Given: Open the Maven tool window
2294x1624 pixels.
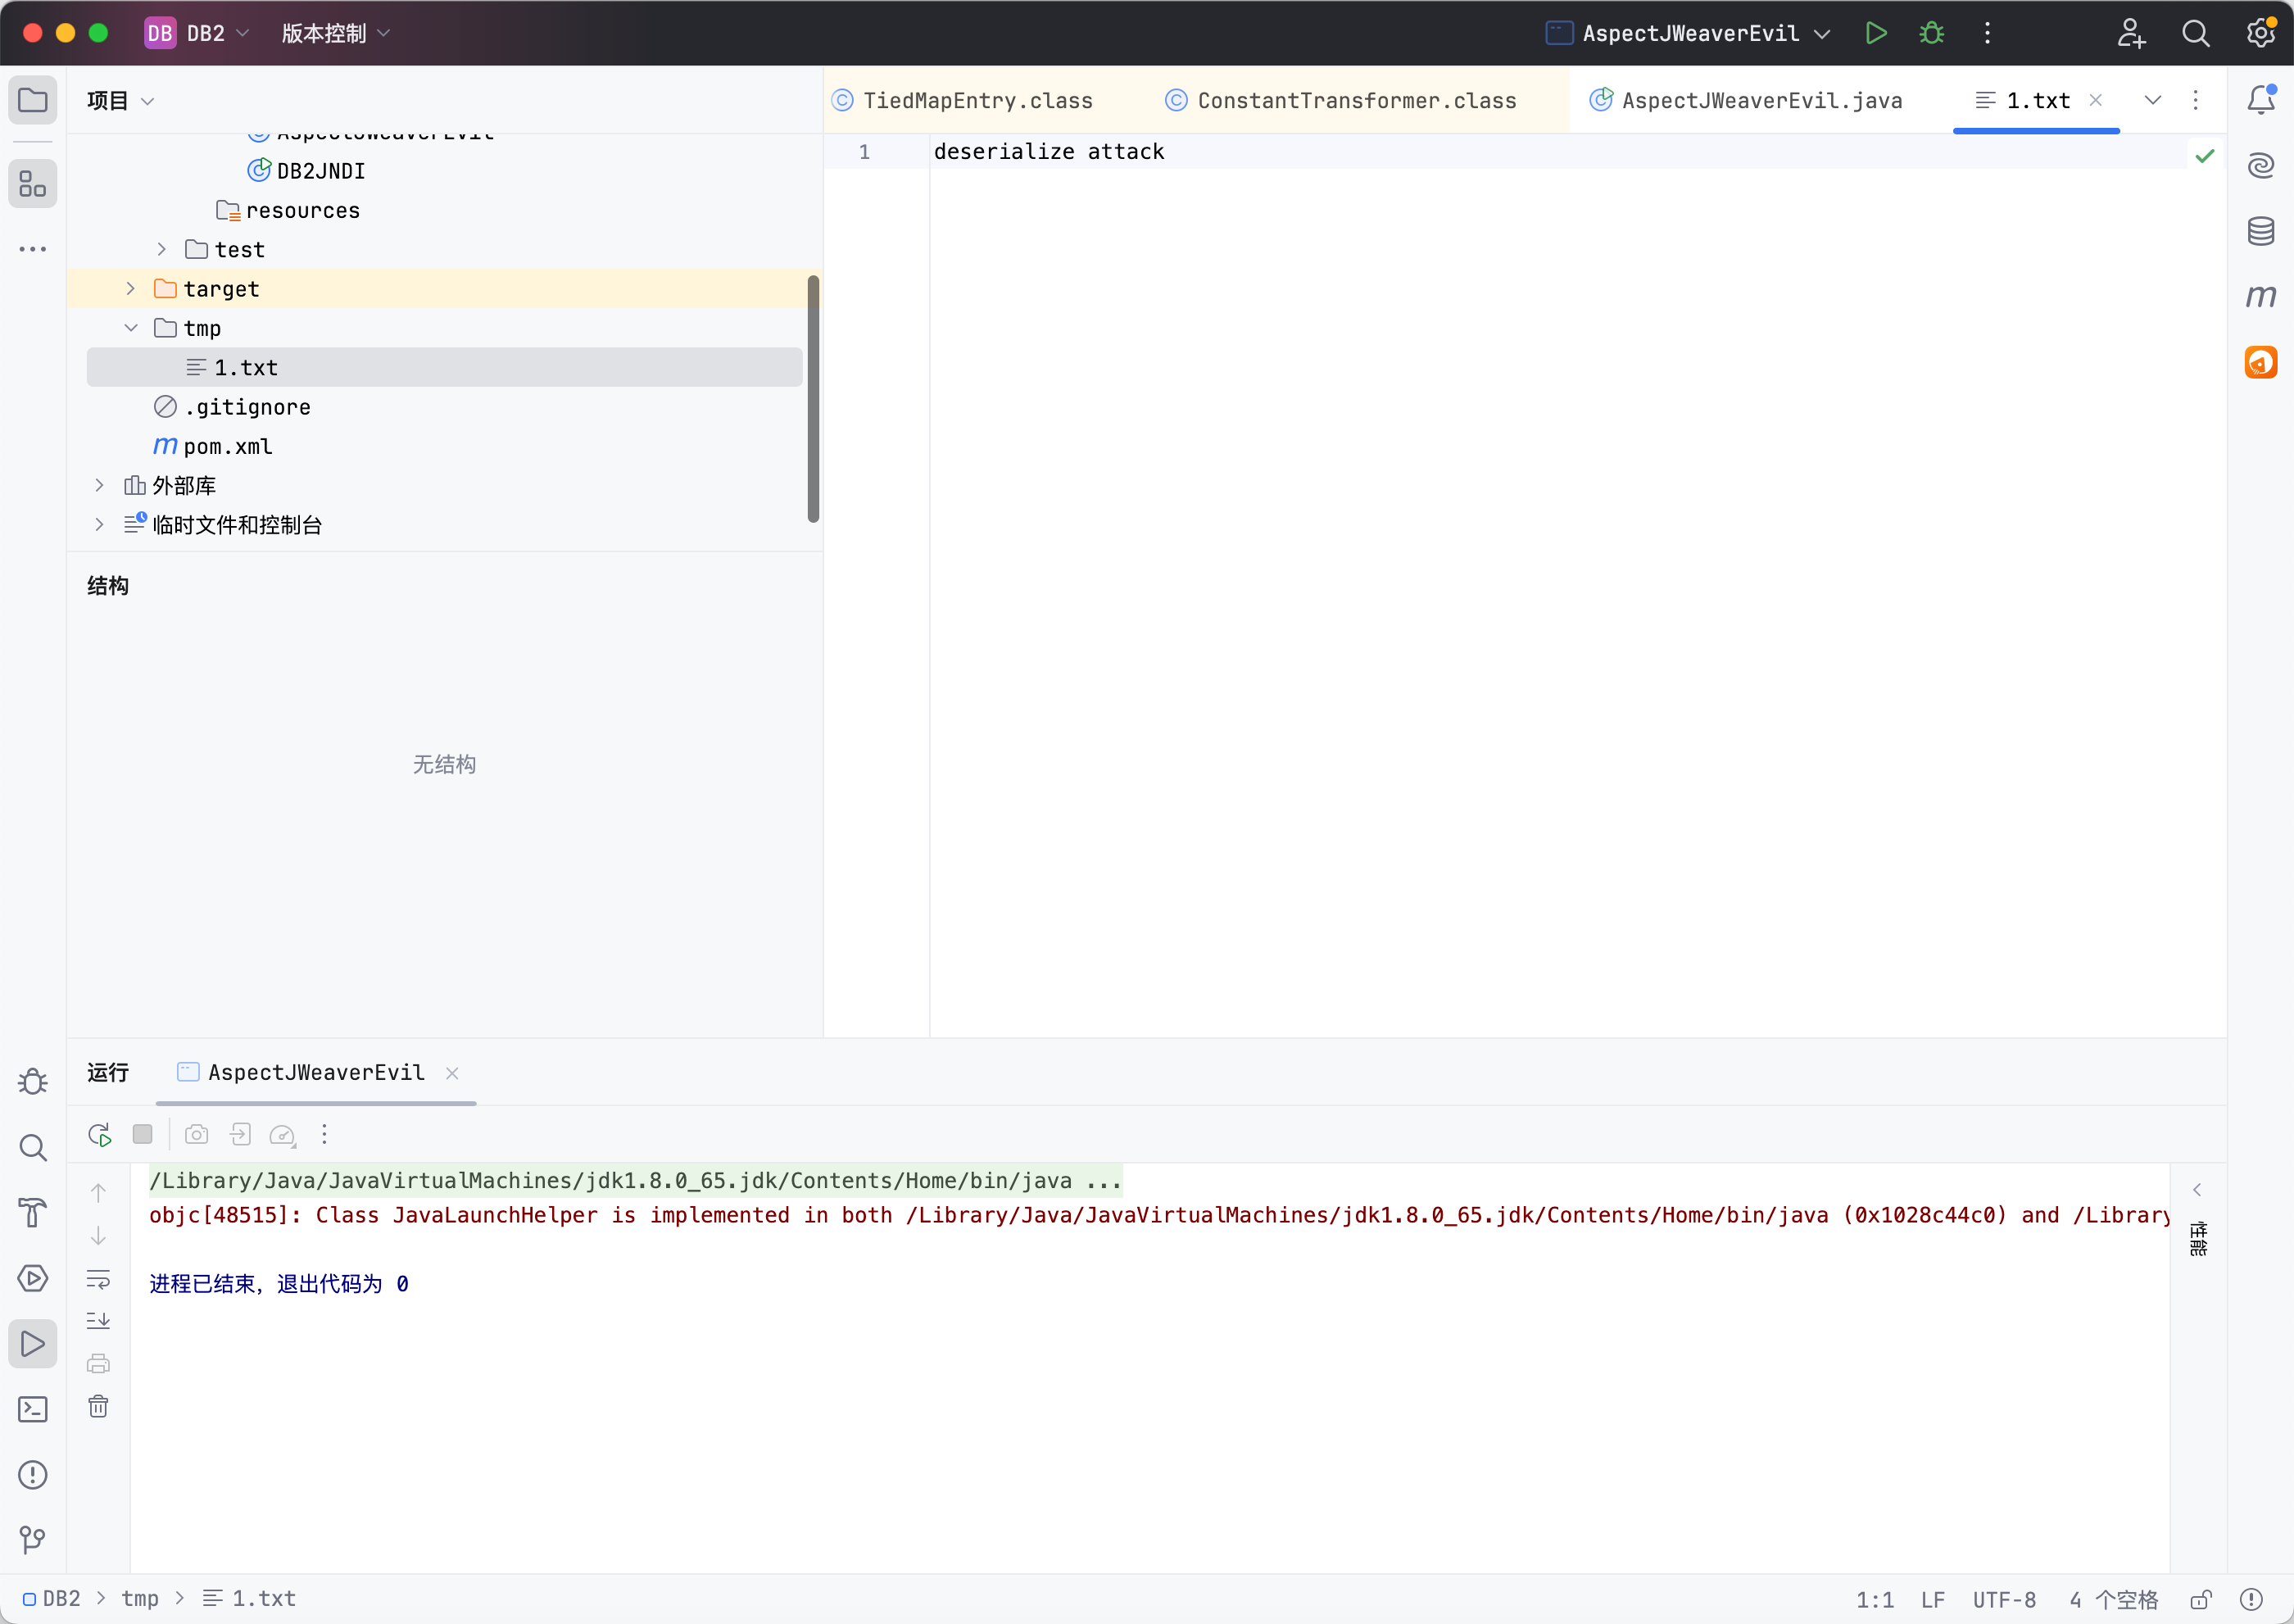Looking at the screenshot, I should tap(2261, 296).
